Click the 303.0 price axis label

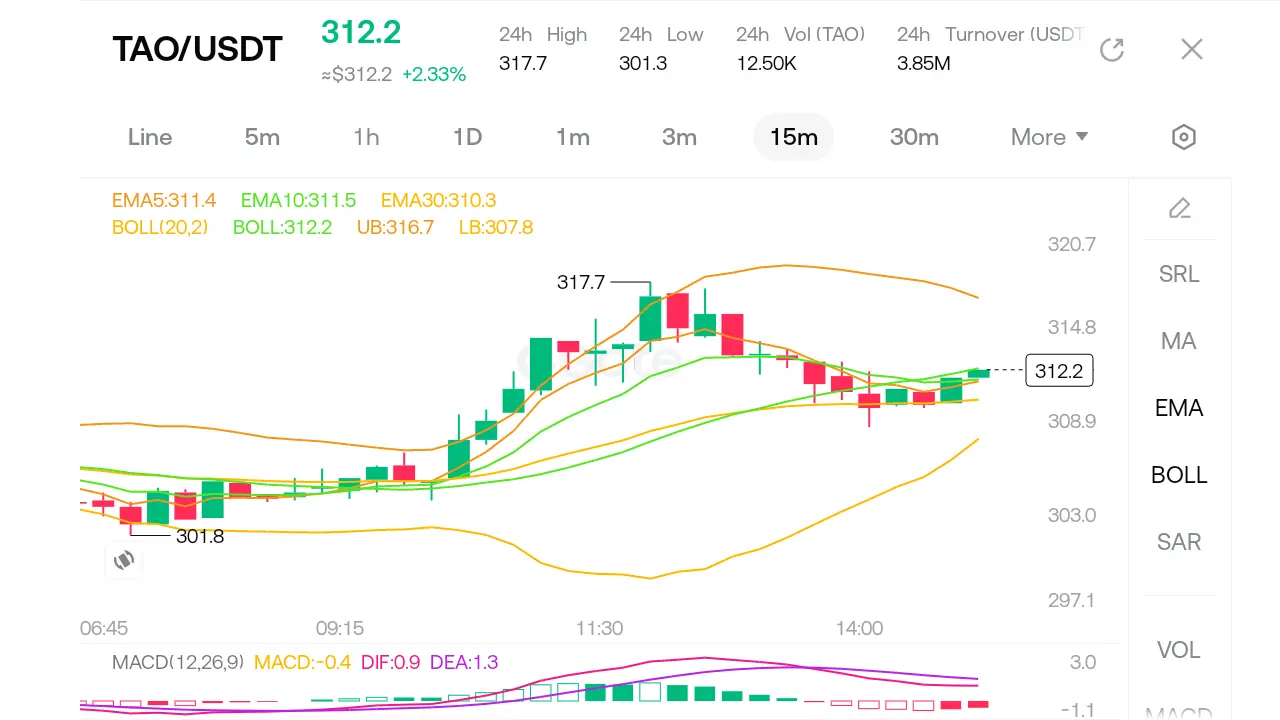[1072, 515]
